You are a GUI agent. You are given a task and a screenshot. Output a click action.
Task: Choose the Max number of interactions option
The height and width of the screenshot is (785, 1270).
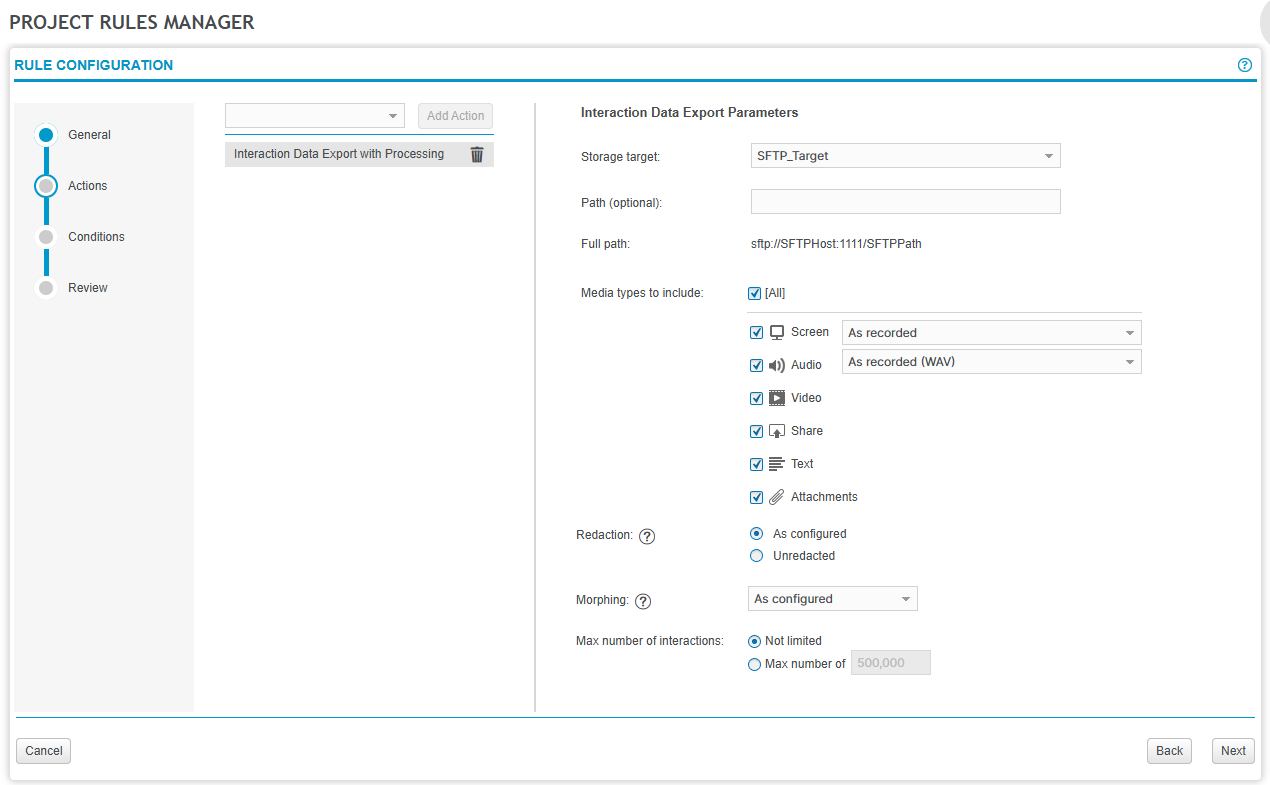coord(754,663)
